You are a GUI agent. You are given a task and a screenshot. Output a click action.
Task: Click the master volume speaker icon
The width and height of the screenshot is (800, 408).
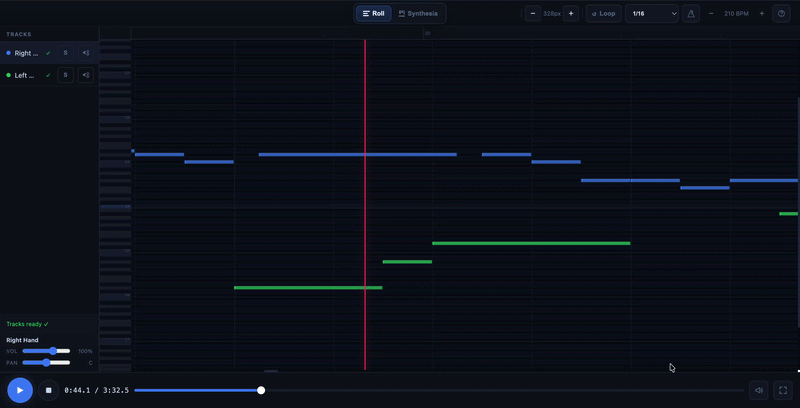tap(759, 390)
